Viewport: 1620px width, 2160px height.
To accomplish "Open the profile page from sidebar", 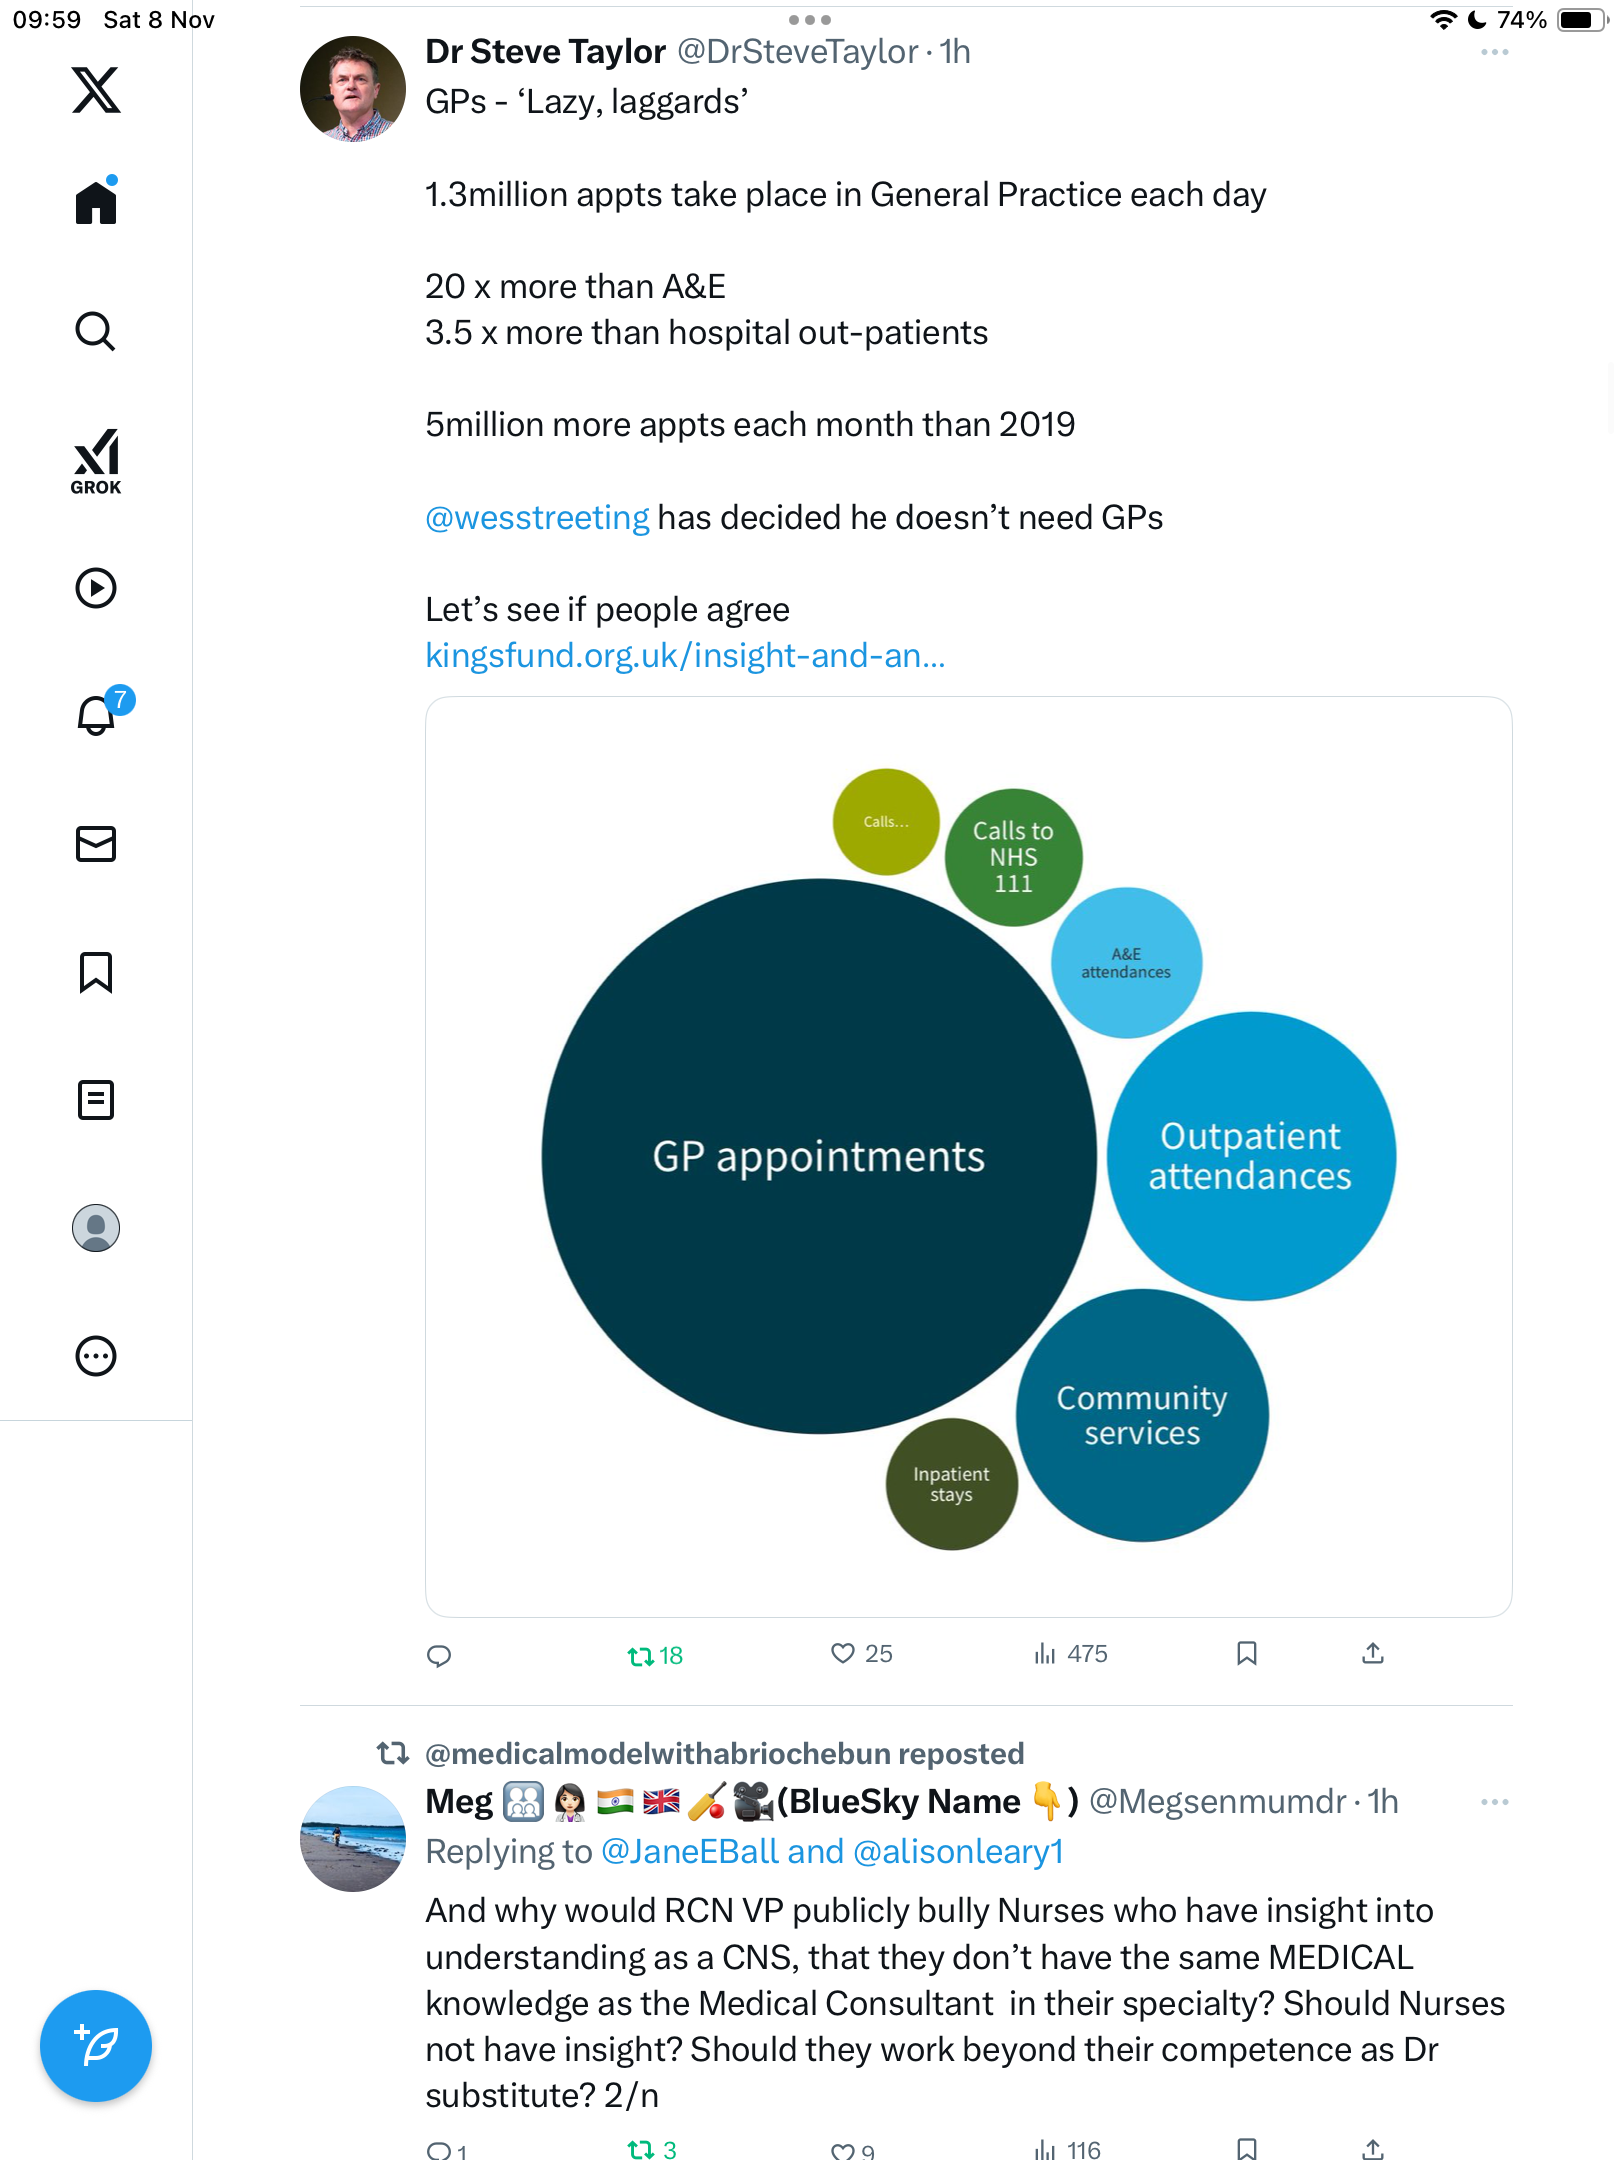I will pyautogui.click(x=96, y=1228).
